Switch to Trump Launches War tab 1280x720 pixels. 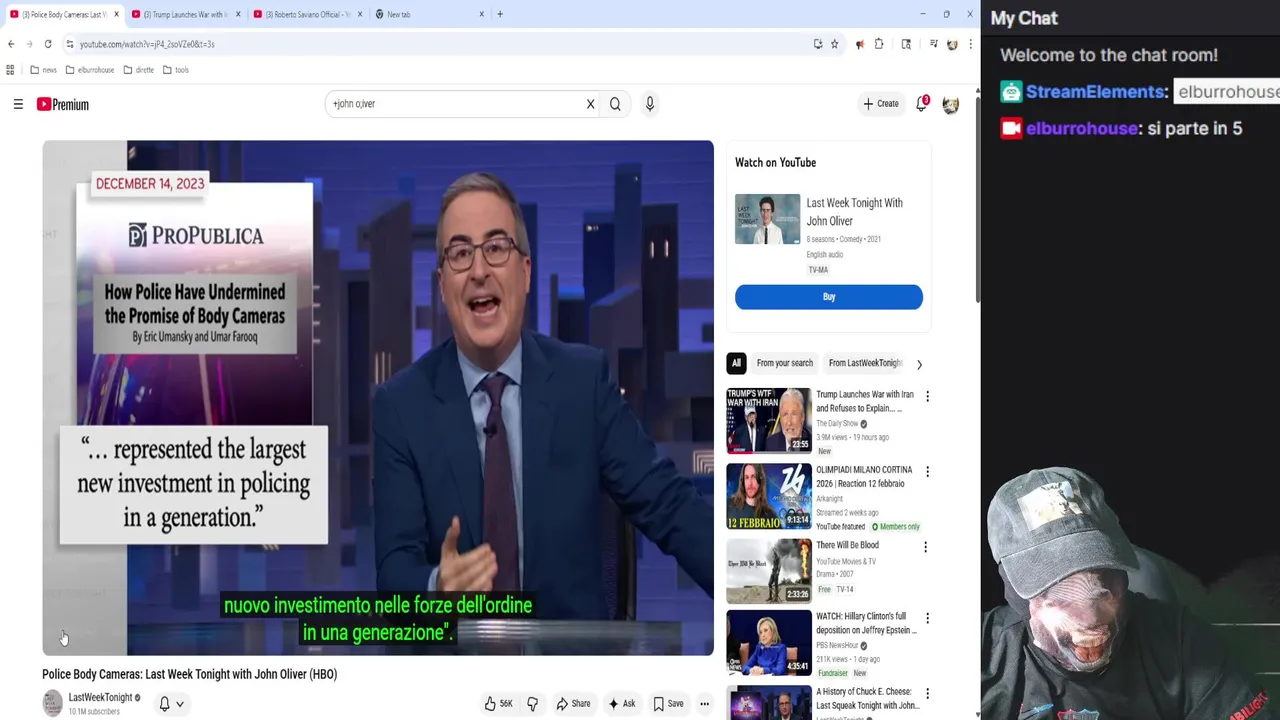[x=183, y=14]
